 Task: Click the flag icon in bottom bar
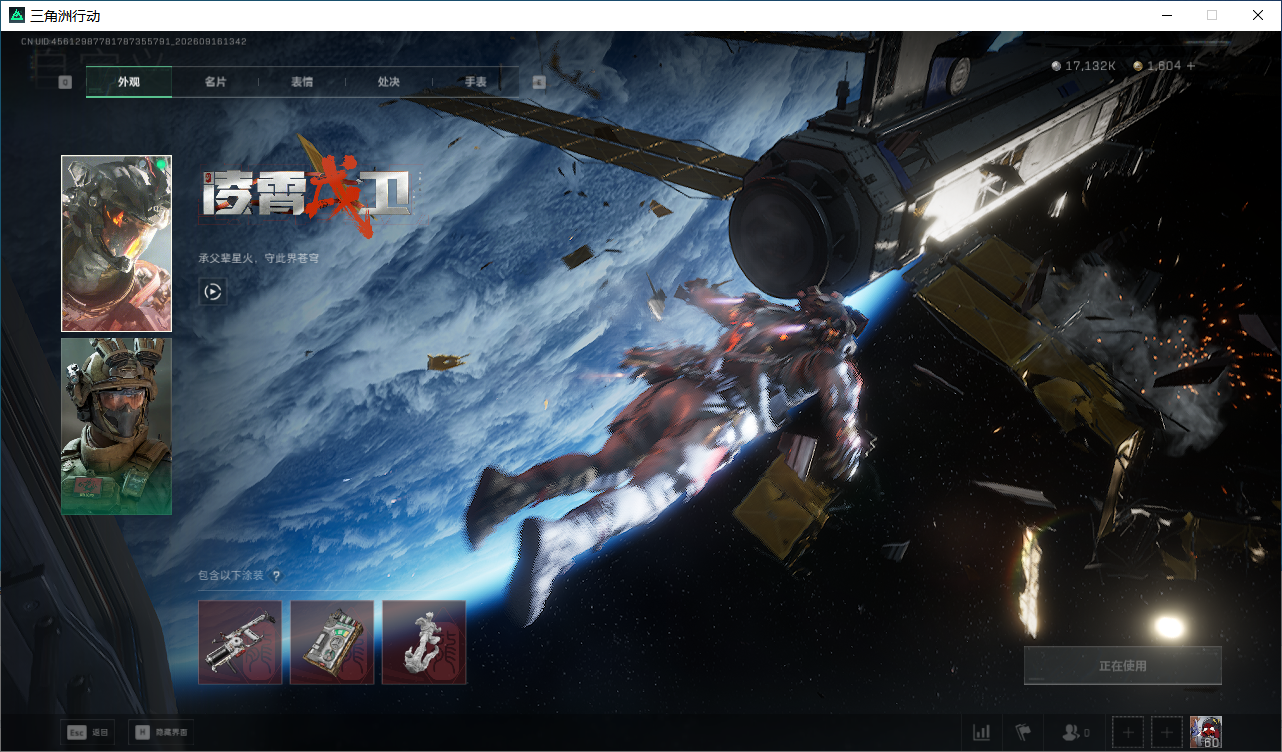tap(1023, 733)
